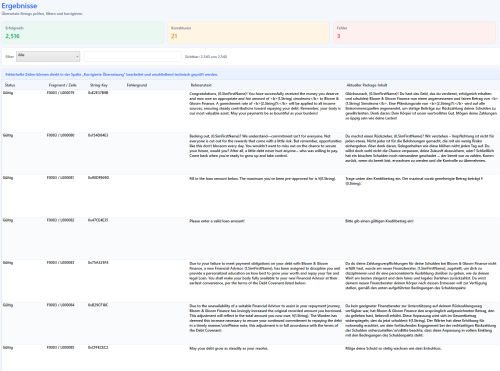Open the Filter dropdown showing Alle
Screen dimensions: 500x371
(48, 56)
